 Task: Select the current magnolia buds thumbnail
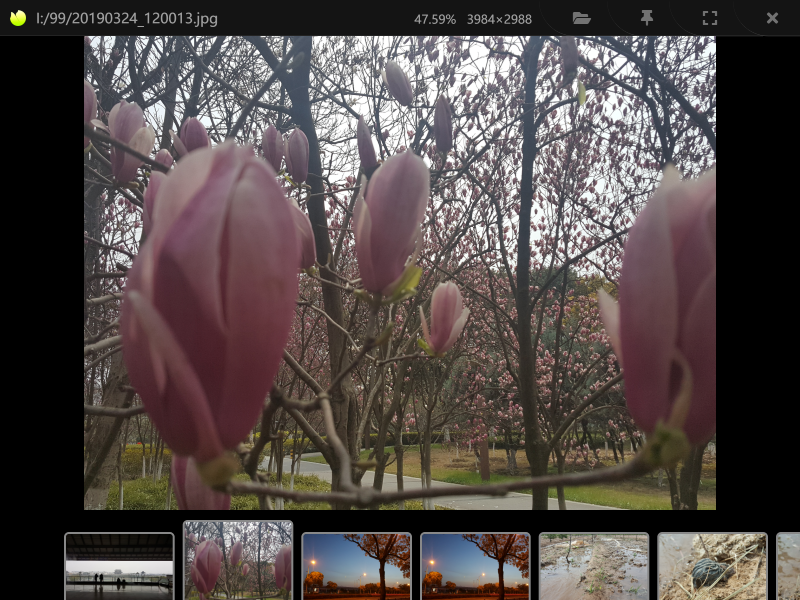238,560
